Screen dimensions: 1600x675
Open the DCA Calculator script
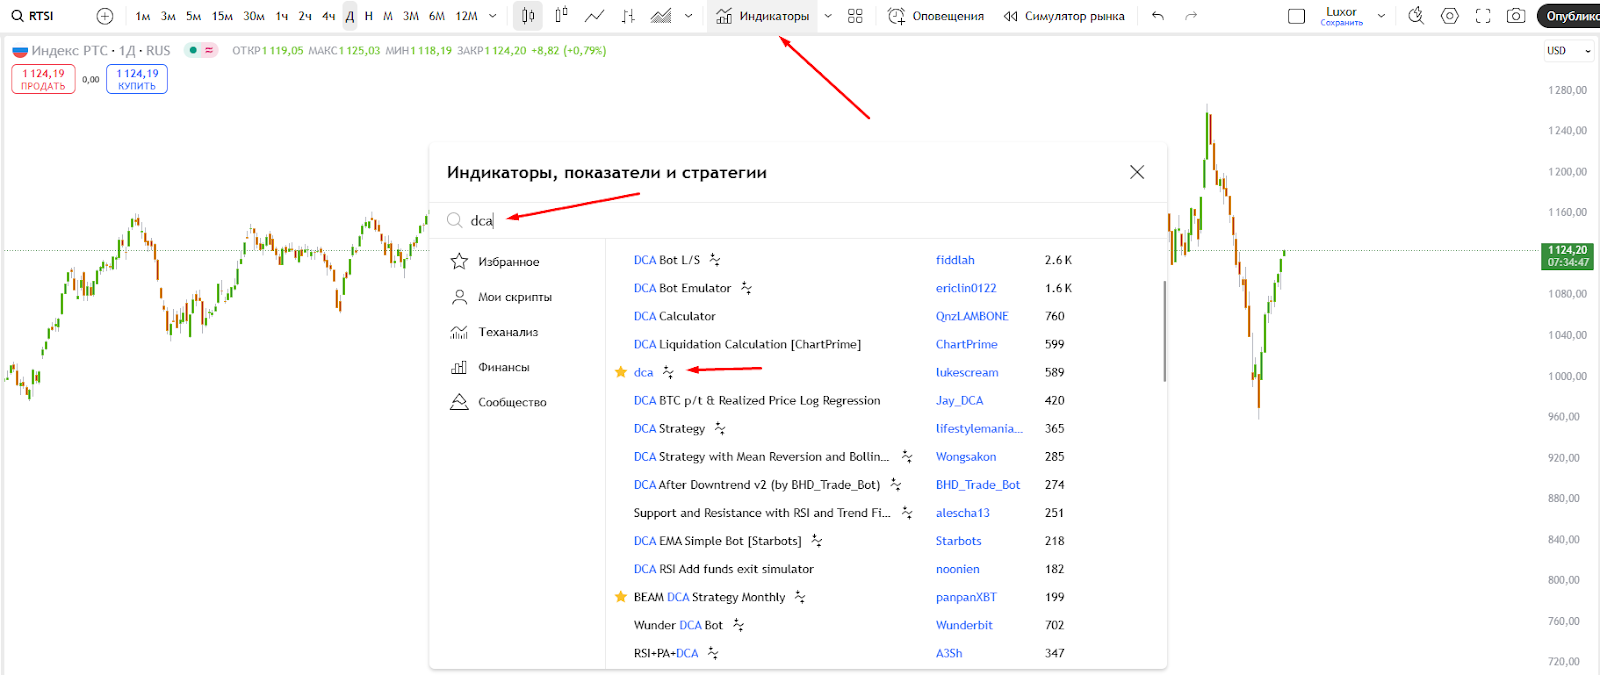pyautogui.click(x=675, y=316)
